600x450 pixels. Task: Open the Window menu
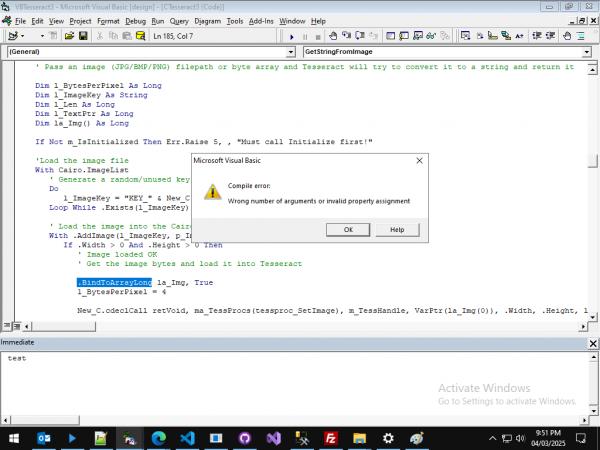pos(292,21)
